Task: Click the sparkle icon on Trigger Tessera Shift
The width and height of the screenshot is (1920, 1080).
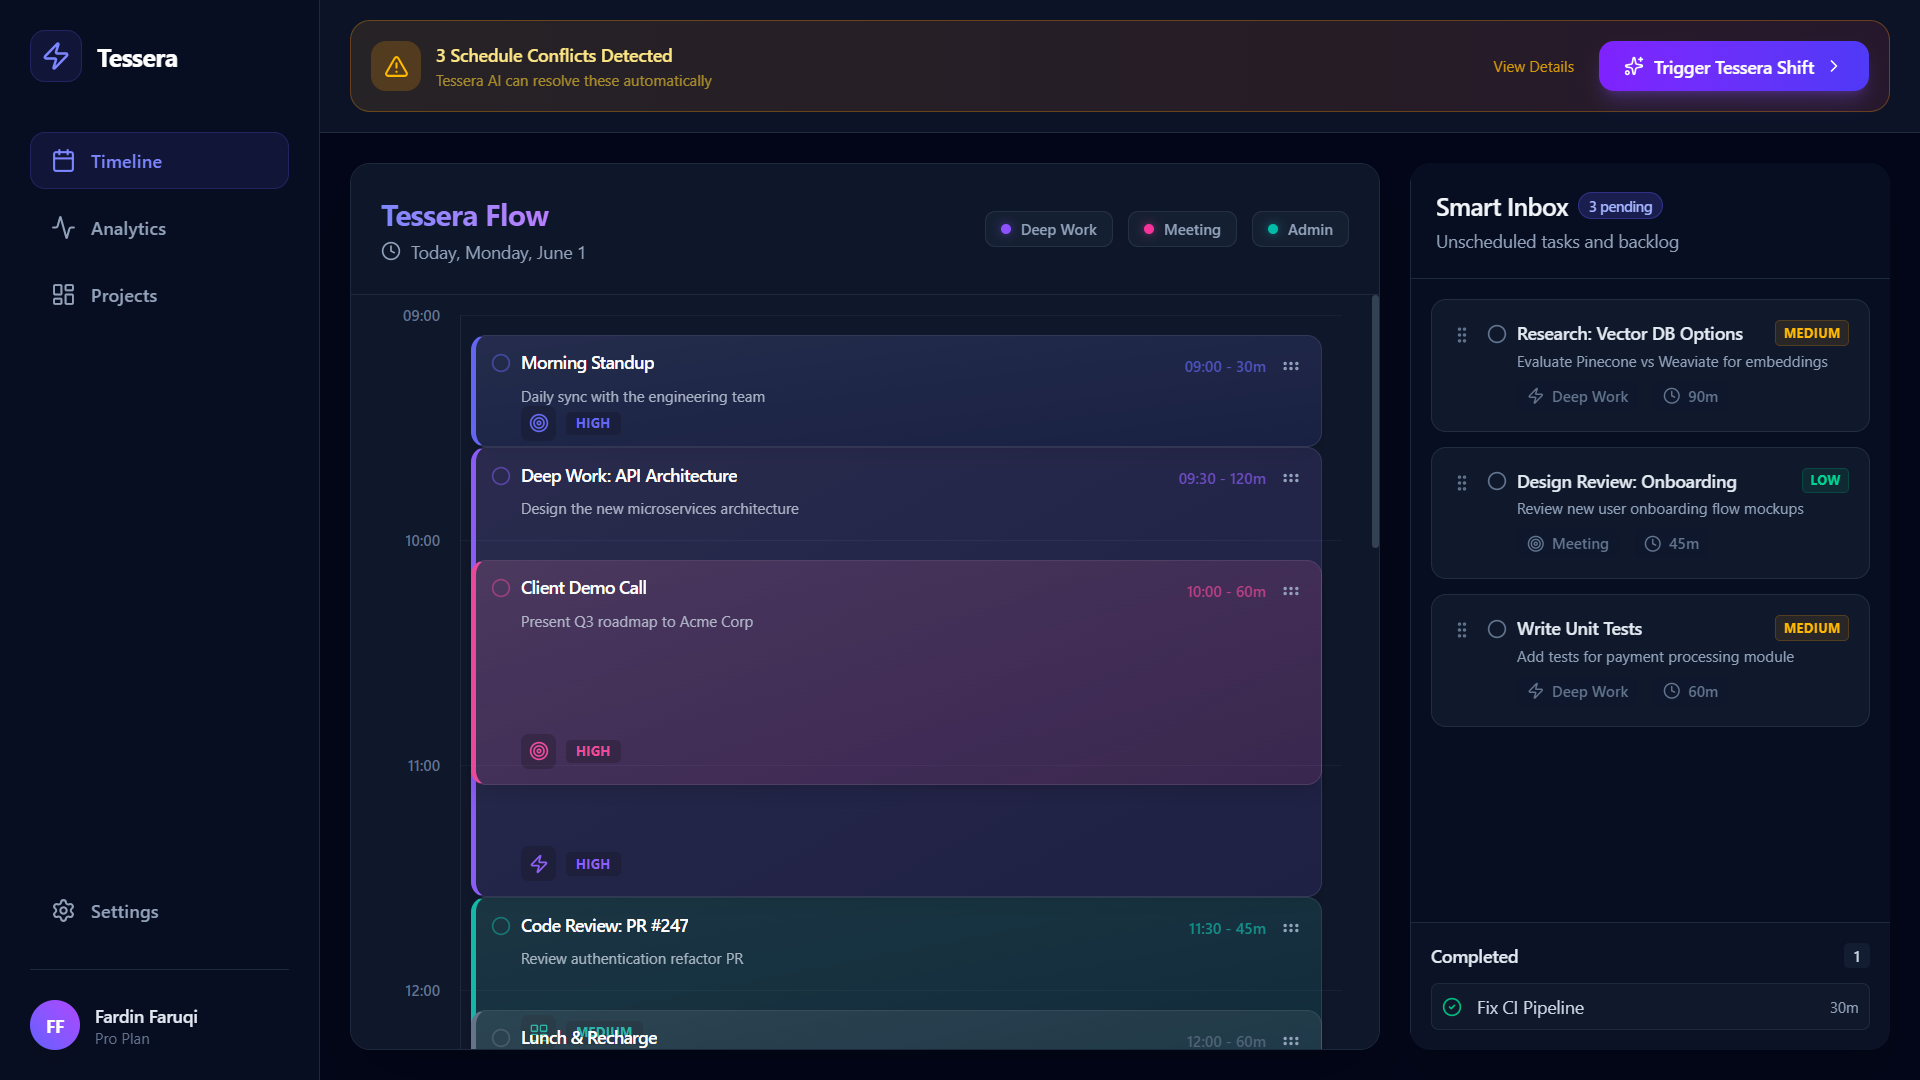Action: click(x=1633, y=66)
